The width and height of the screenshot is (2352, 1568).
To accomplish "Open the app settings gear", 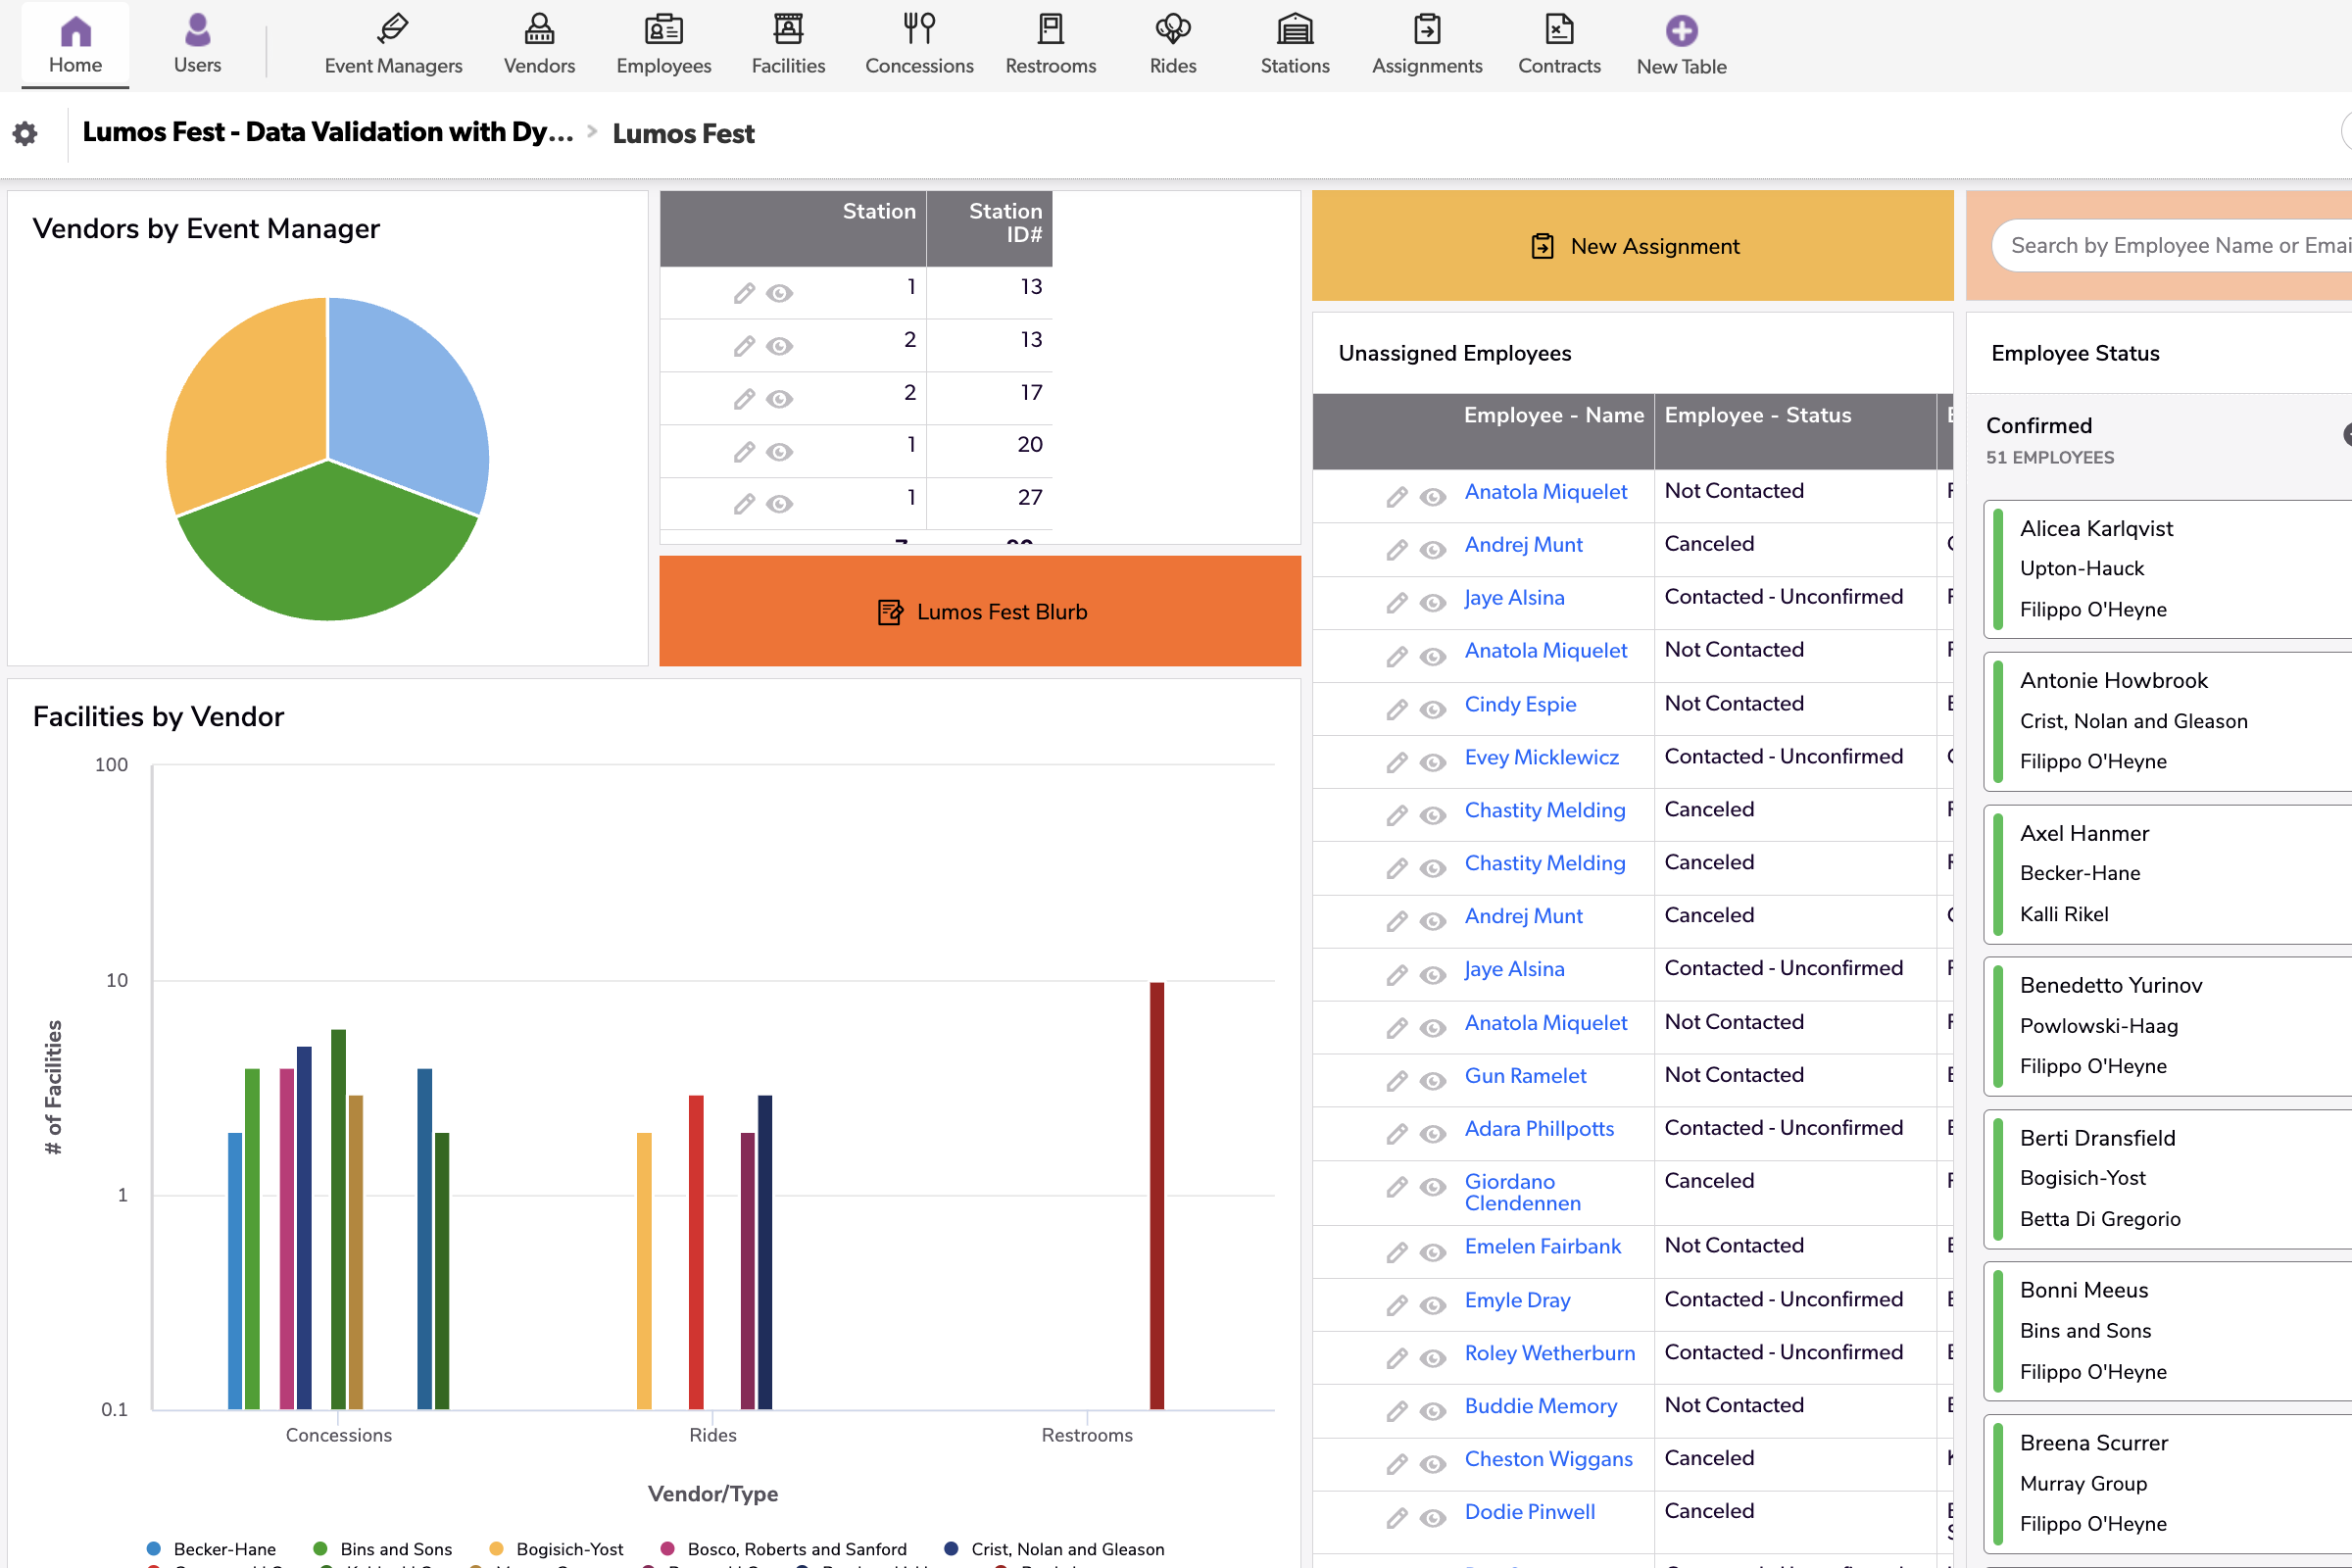I will (x=24, y=133).
